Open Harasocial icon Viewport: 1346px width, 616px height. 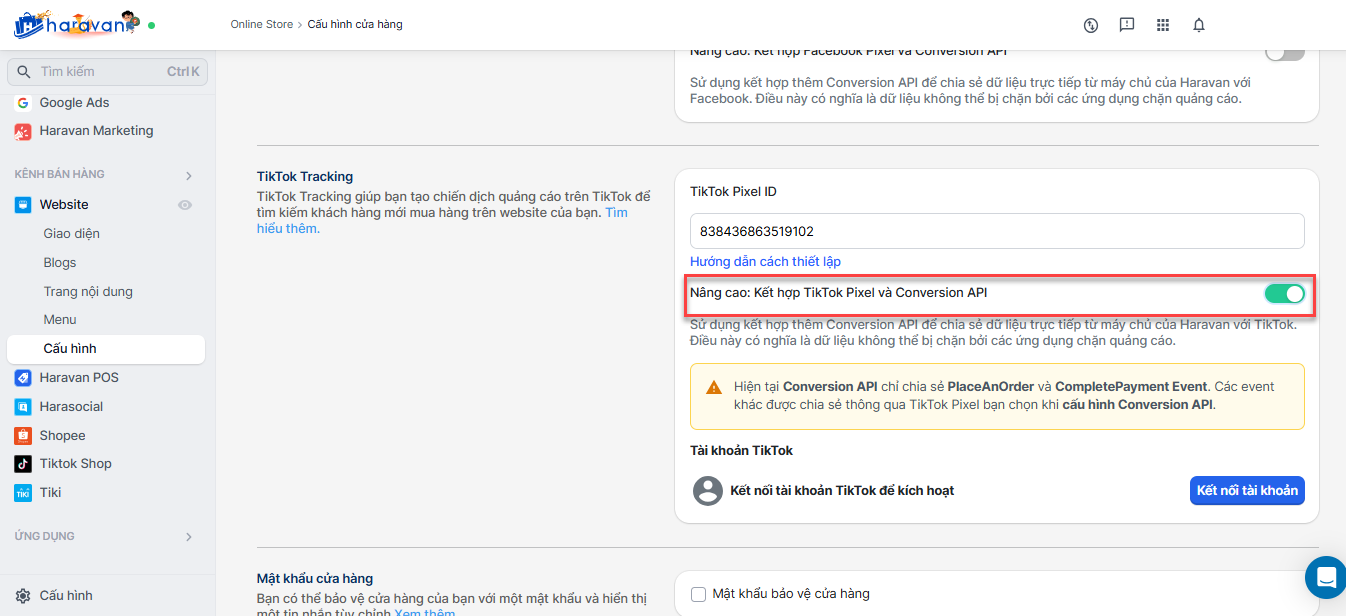(23, 407)
